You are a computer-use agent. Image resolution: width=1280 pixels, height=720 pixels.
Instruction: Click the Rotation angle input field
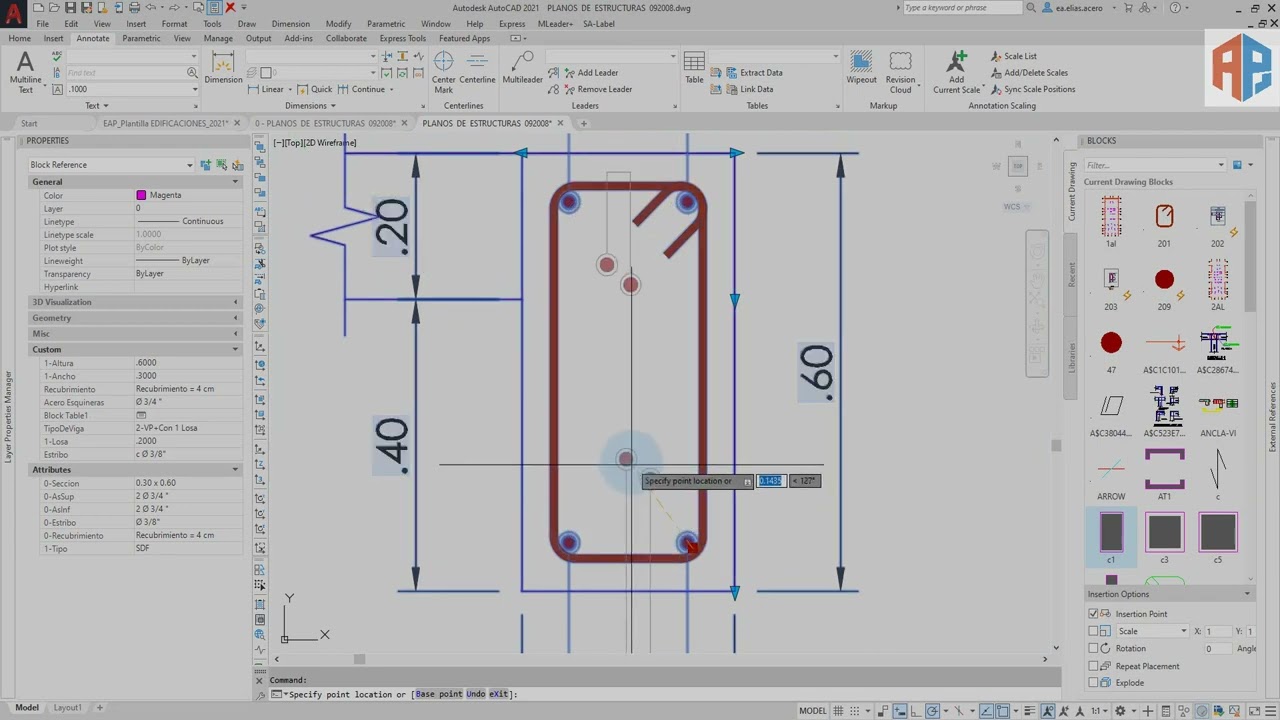point(1219,648)
